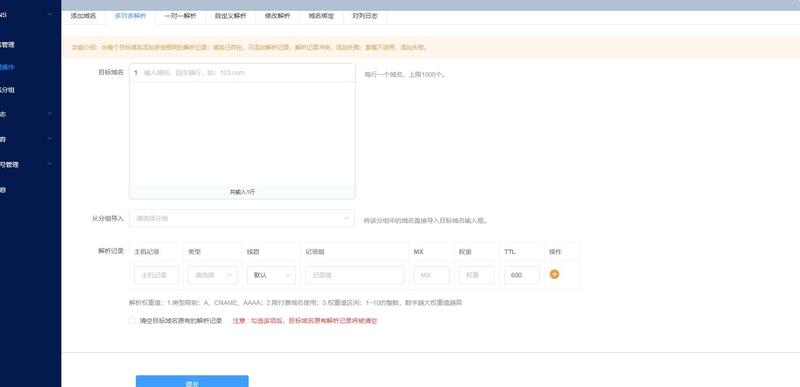Collapse the DNS sidebar section chevron
Image resolution: width=800 pixels, height=387 pixels.
pos(49,15)
